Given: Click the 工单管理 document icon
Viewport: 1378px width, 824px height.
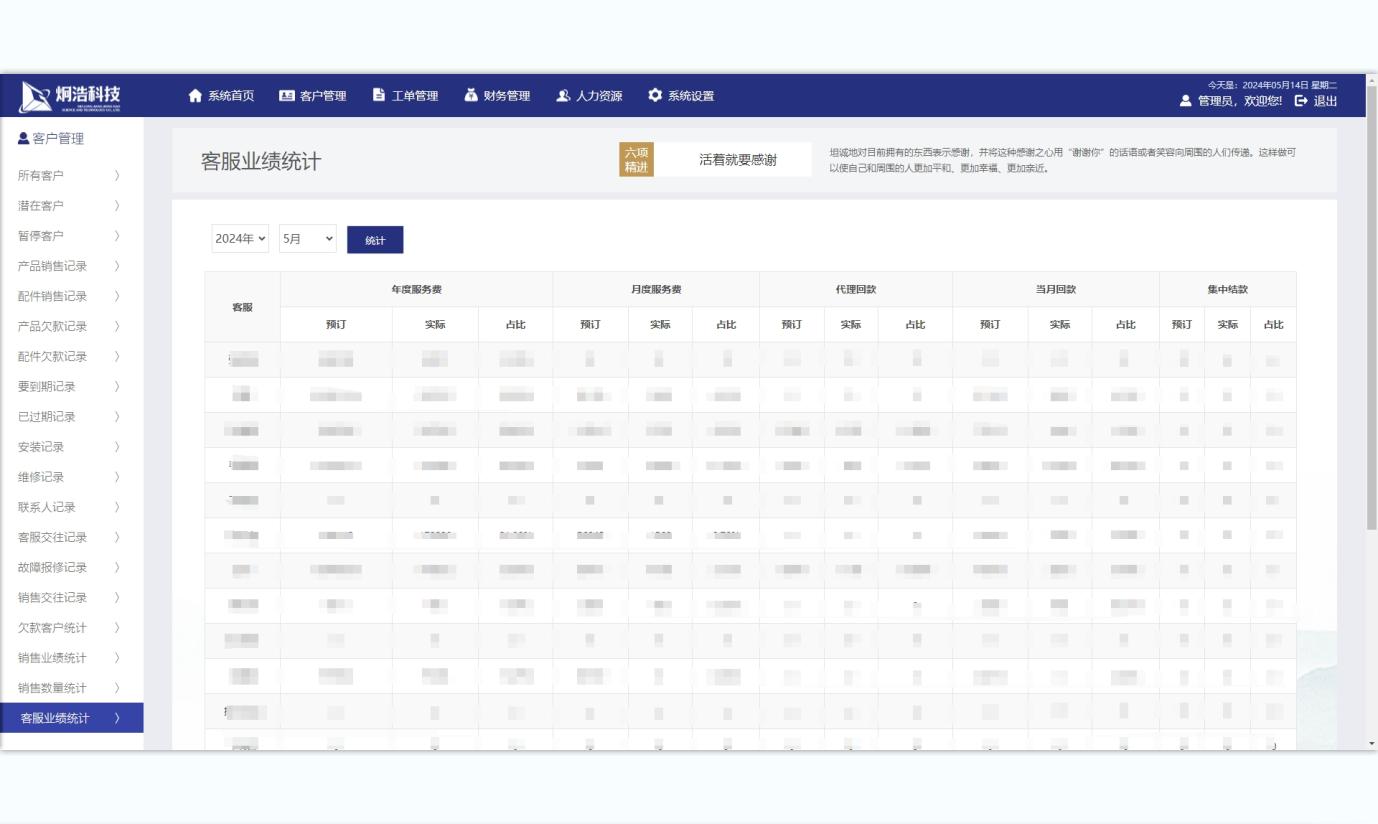Looking at the screenshot, I should click(379, 96).
